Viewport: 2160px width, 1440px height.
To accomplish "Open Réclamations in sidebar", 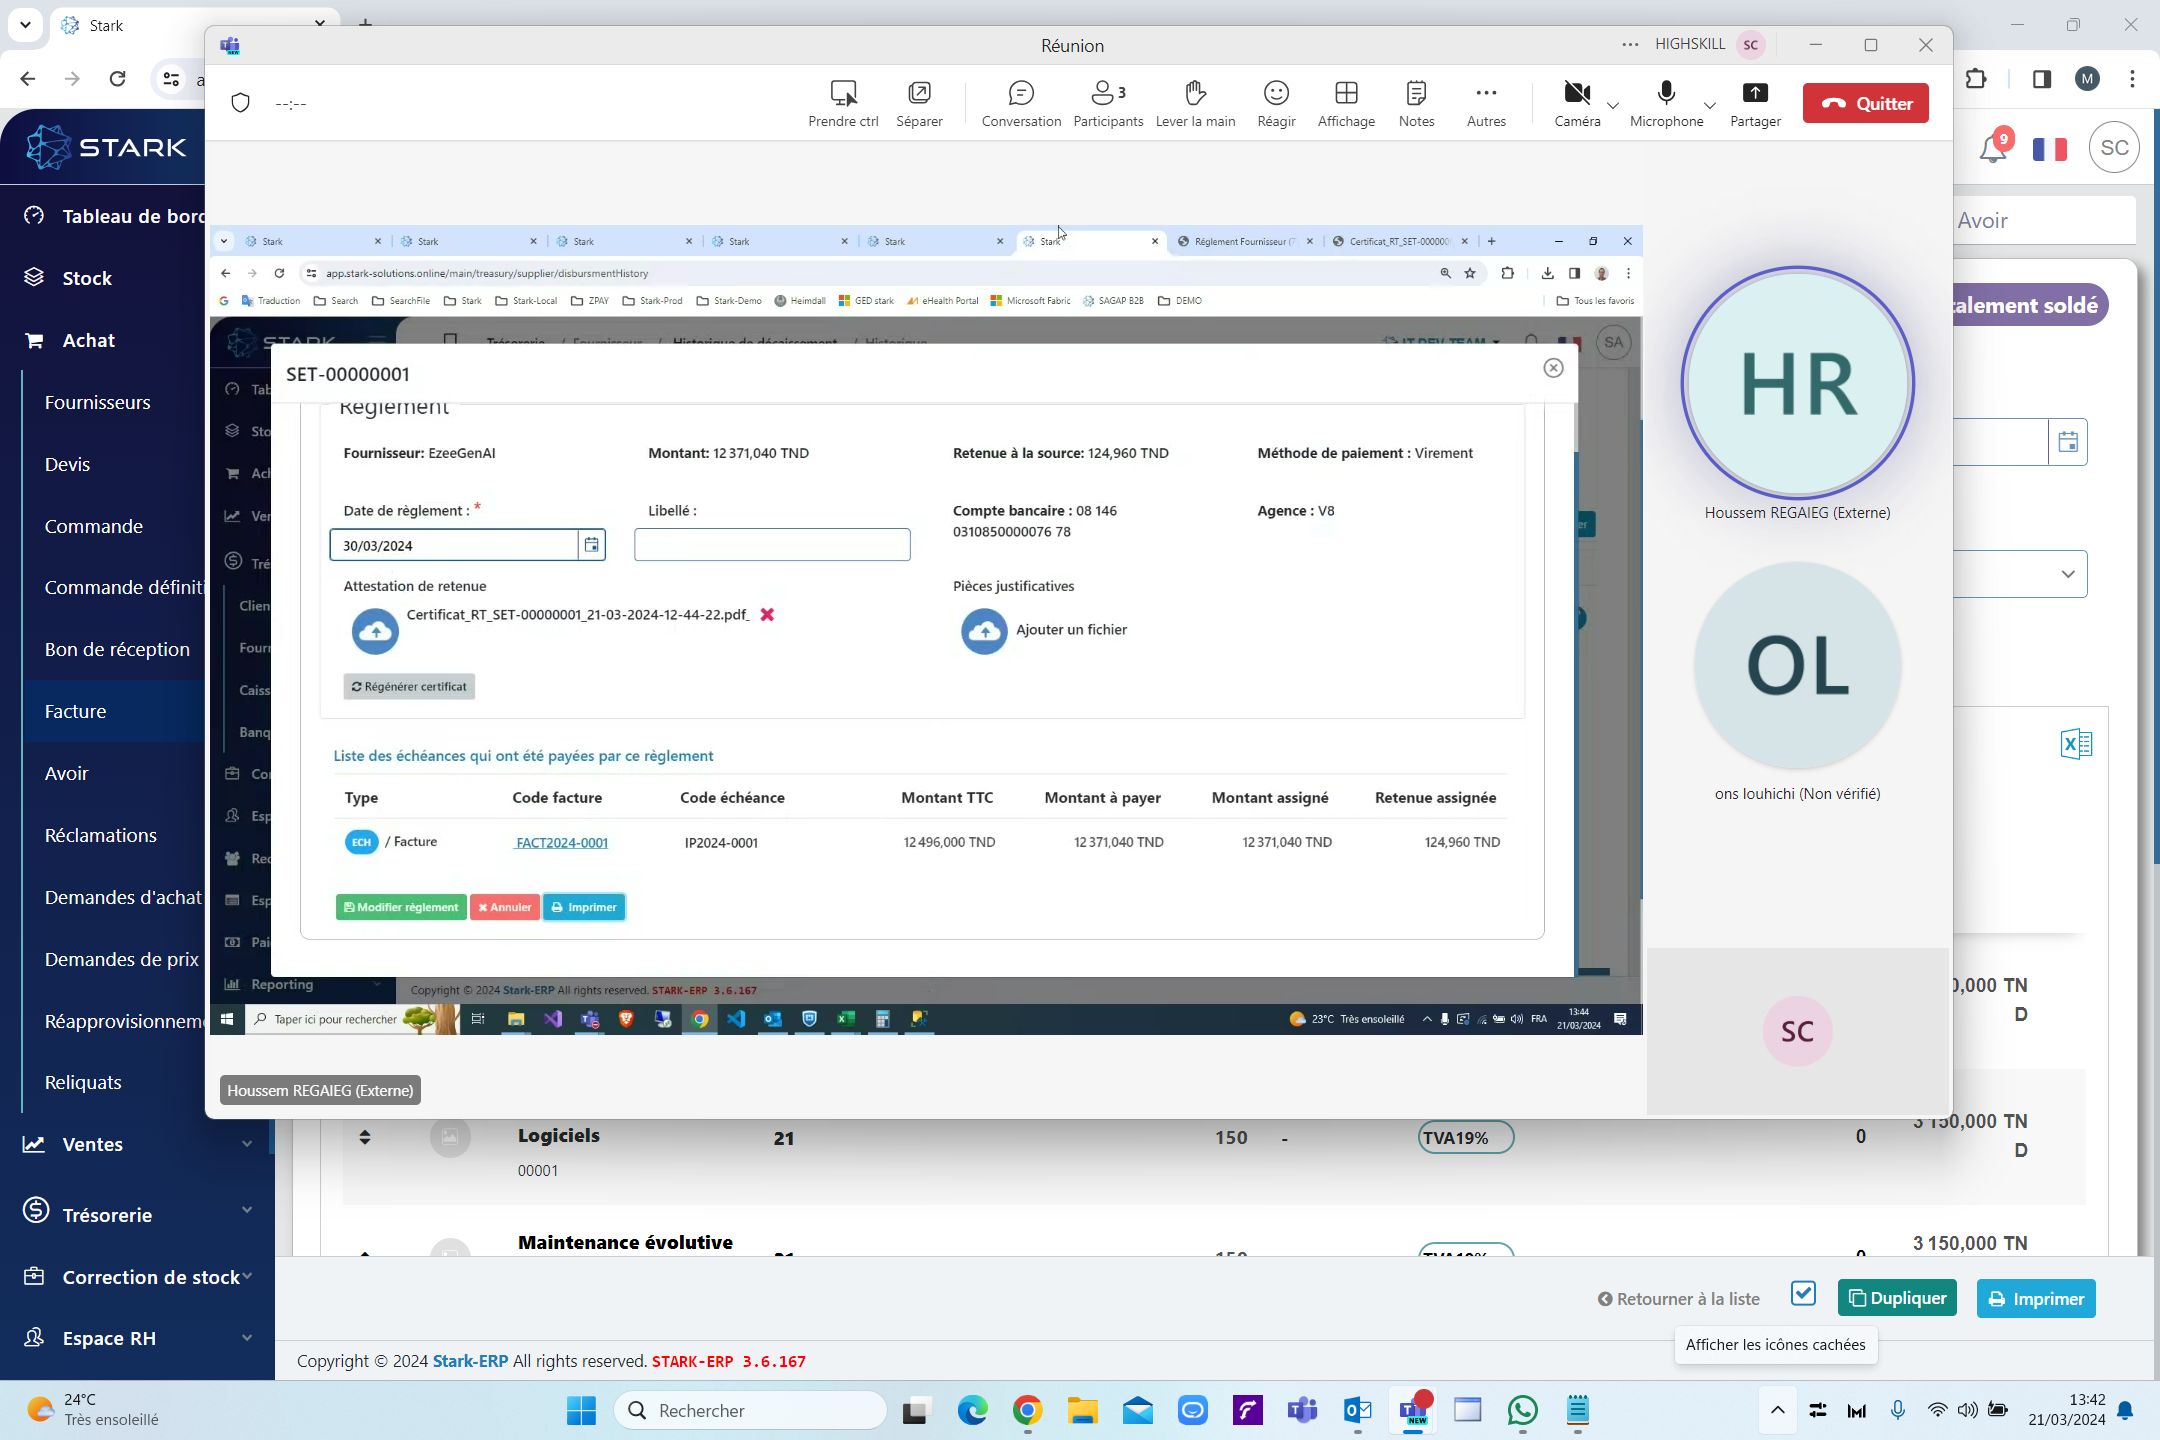I will coord(101,835).
